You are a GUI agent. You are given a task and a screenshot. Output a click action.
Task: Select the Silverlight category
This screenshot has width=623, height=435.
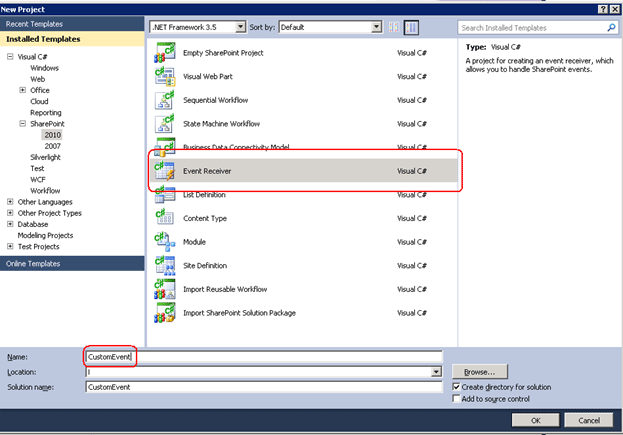[45, 157]
